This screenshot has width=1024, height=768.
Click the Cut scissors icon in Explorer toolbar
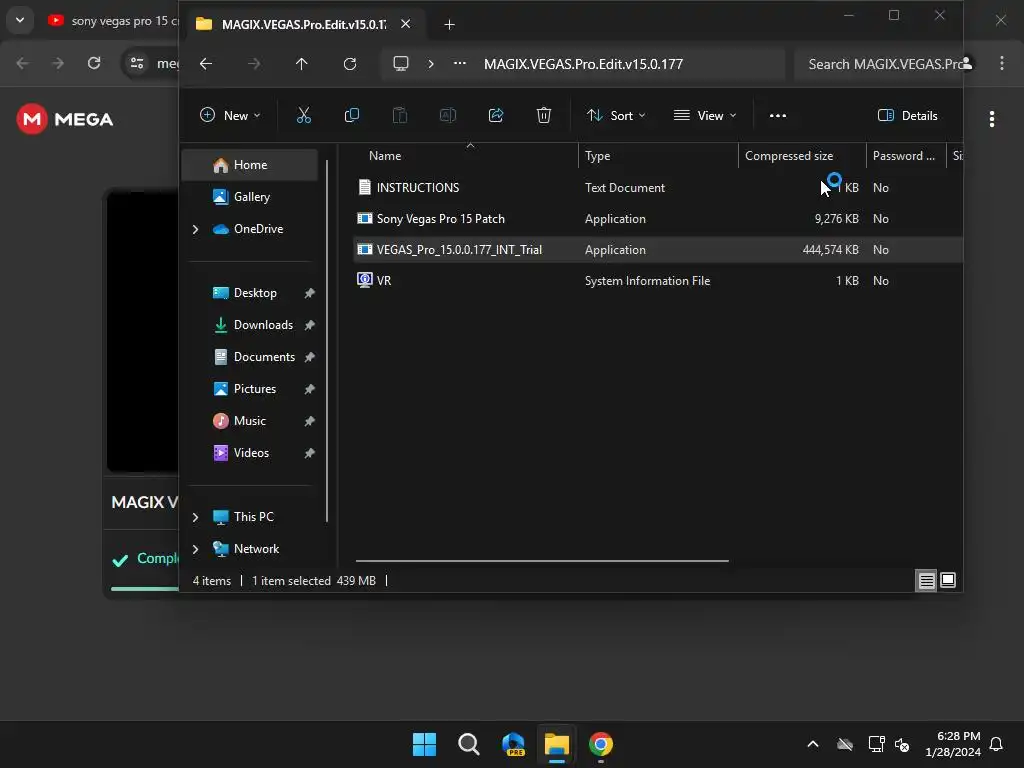(304, 116)
